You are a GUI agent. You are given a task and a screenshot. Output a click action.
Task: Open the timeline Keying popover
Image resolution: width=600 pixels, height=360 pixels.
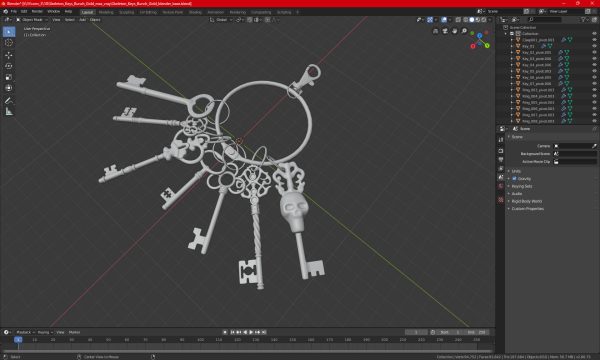pos(45,332)
